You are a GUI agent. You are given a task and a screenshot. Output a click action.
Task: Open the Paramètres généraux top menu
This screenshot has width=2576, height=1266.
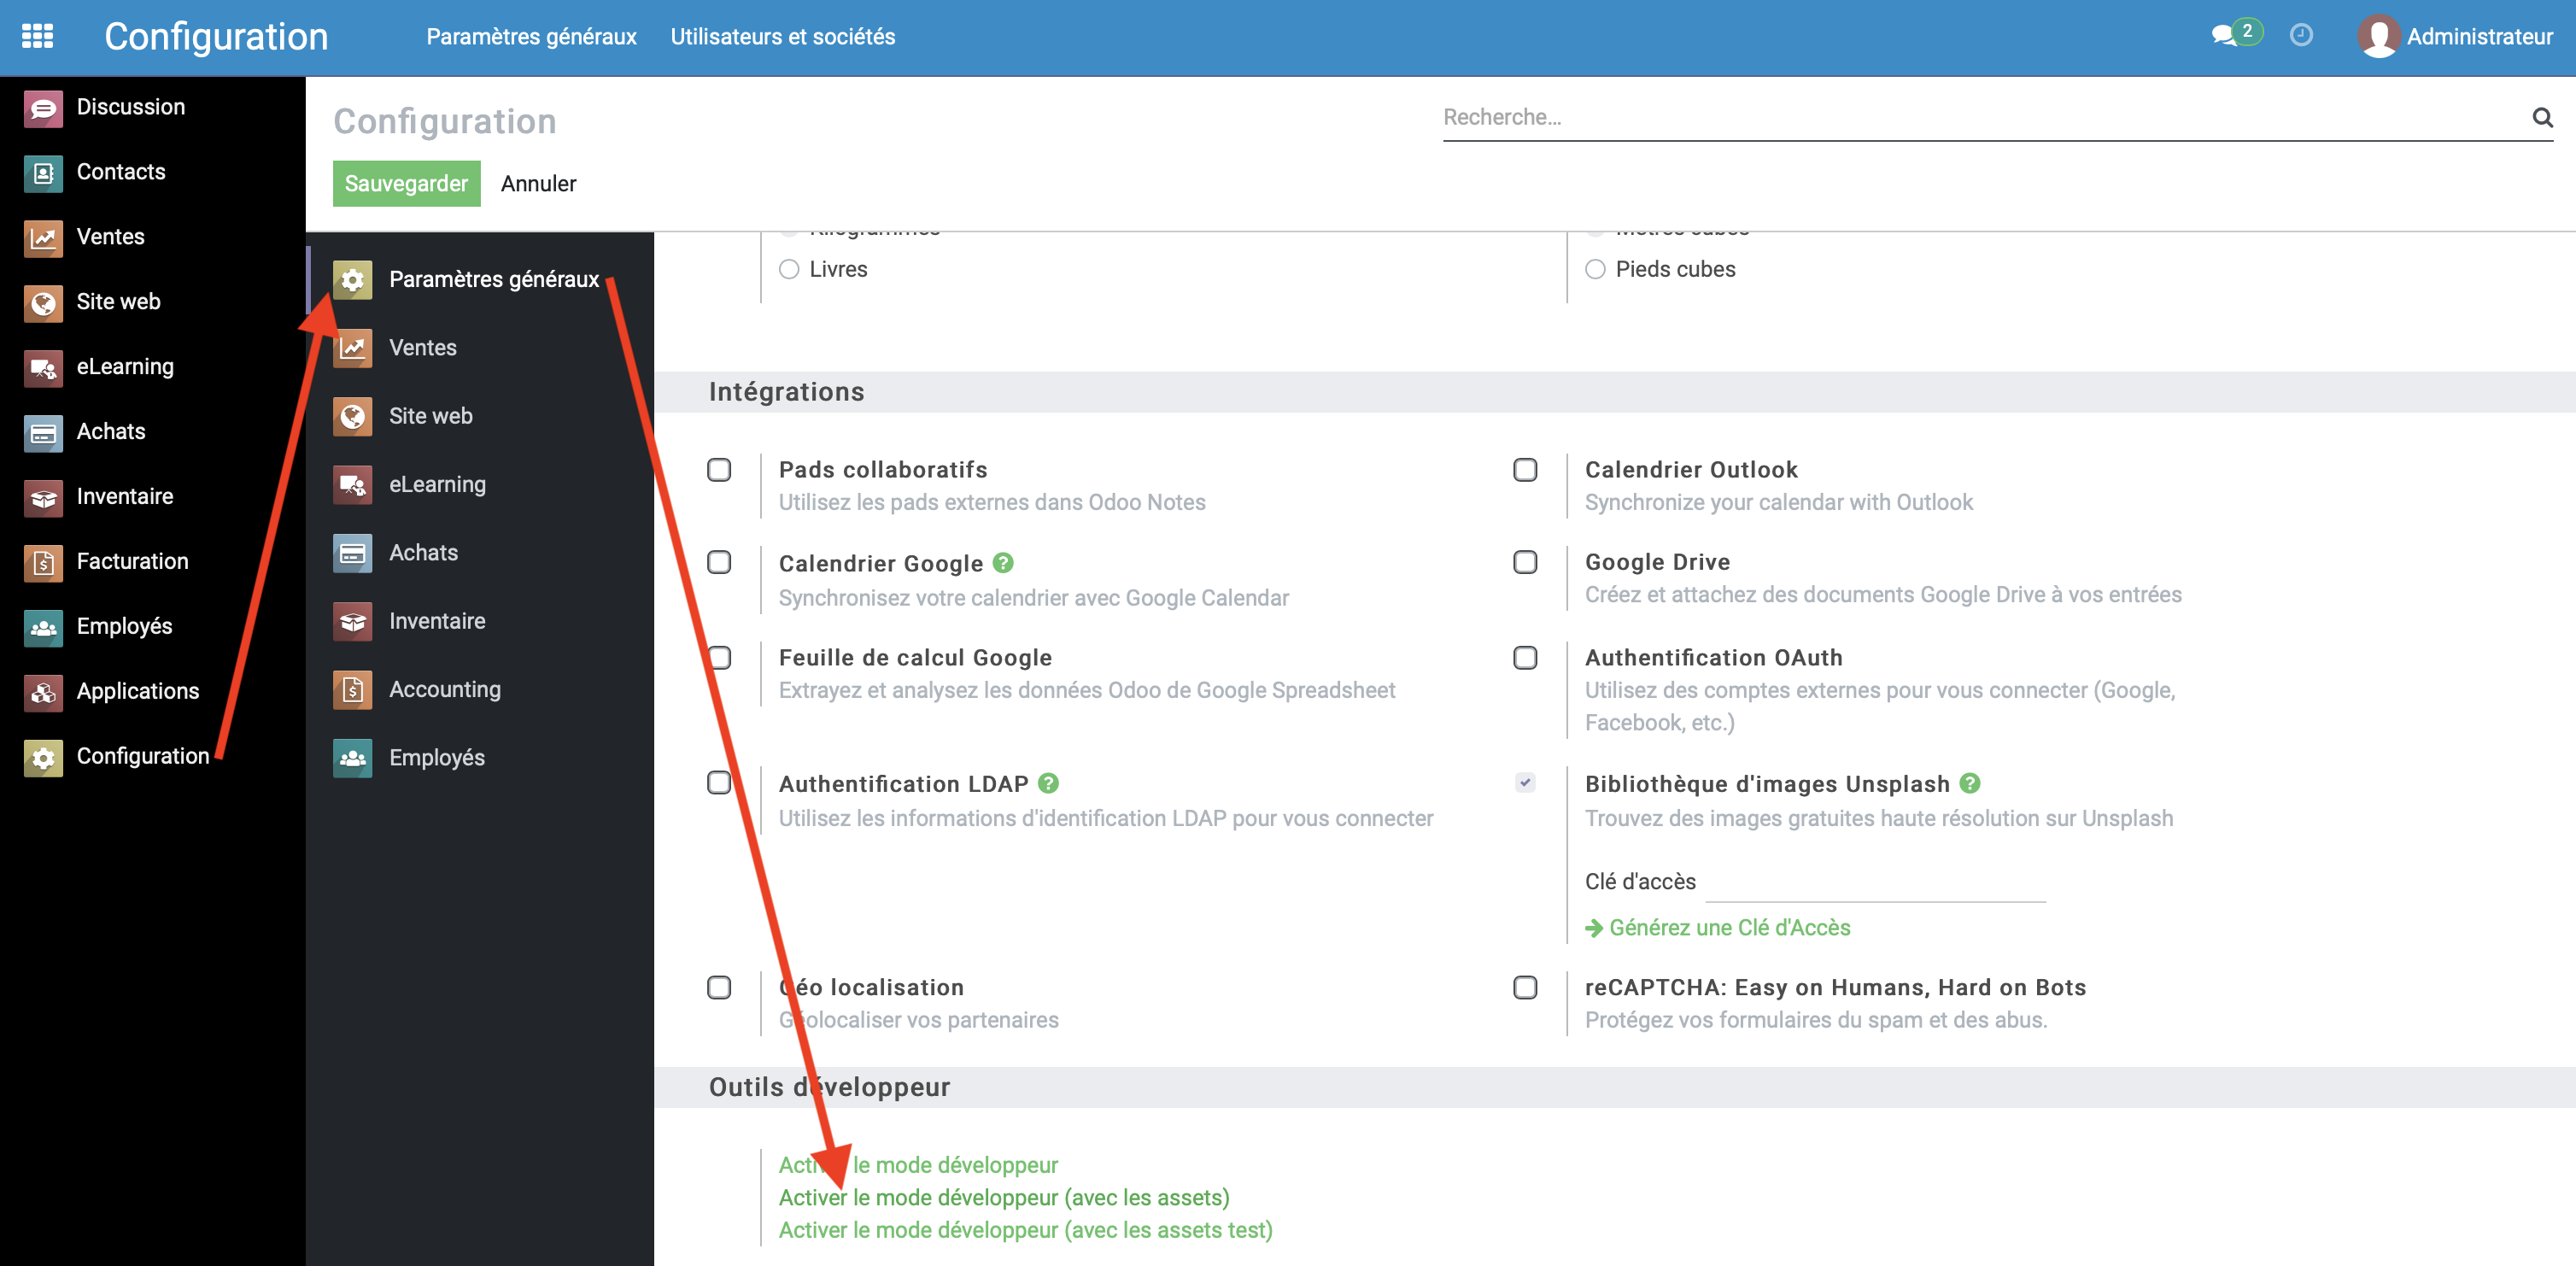pos(531,37)
